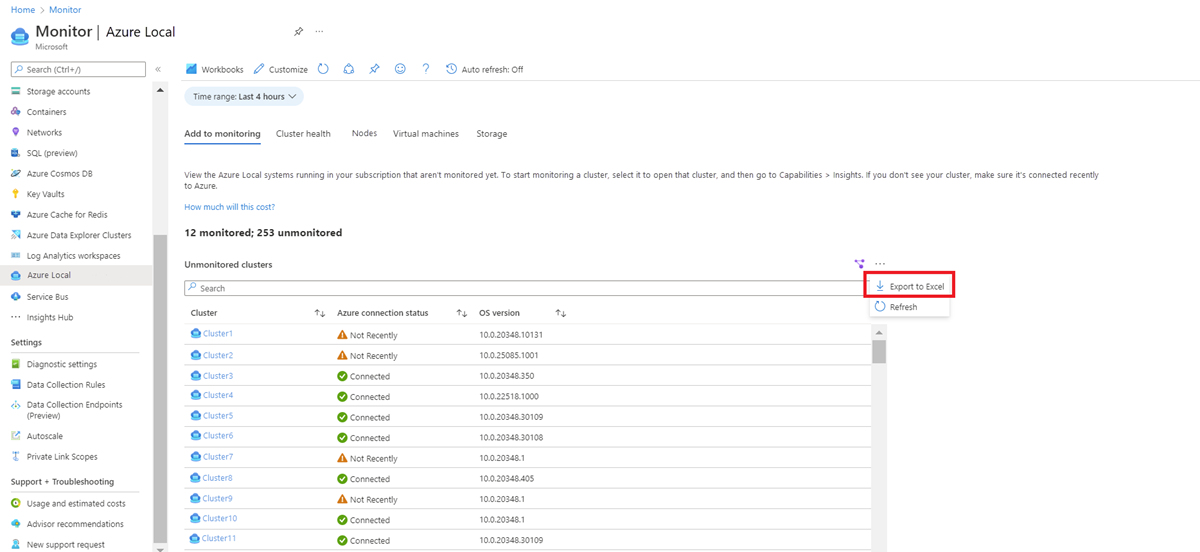Image resolution: width=1200 pixels, height=552 pixels.
Task: Pin the Monitor page using title pin icon
Action: (x=298, y=31)
